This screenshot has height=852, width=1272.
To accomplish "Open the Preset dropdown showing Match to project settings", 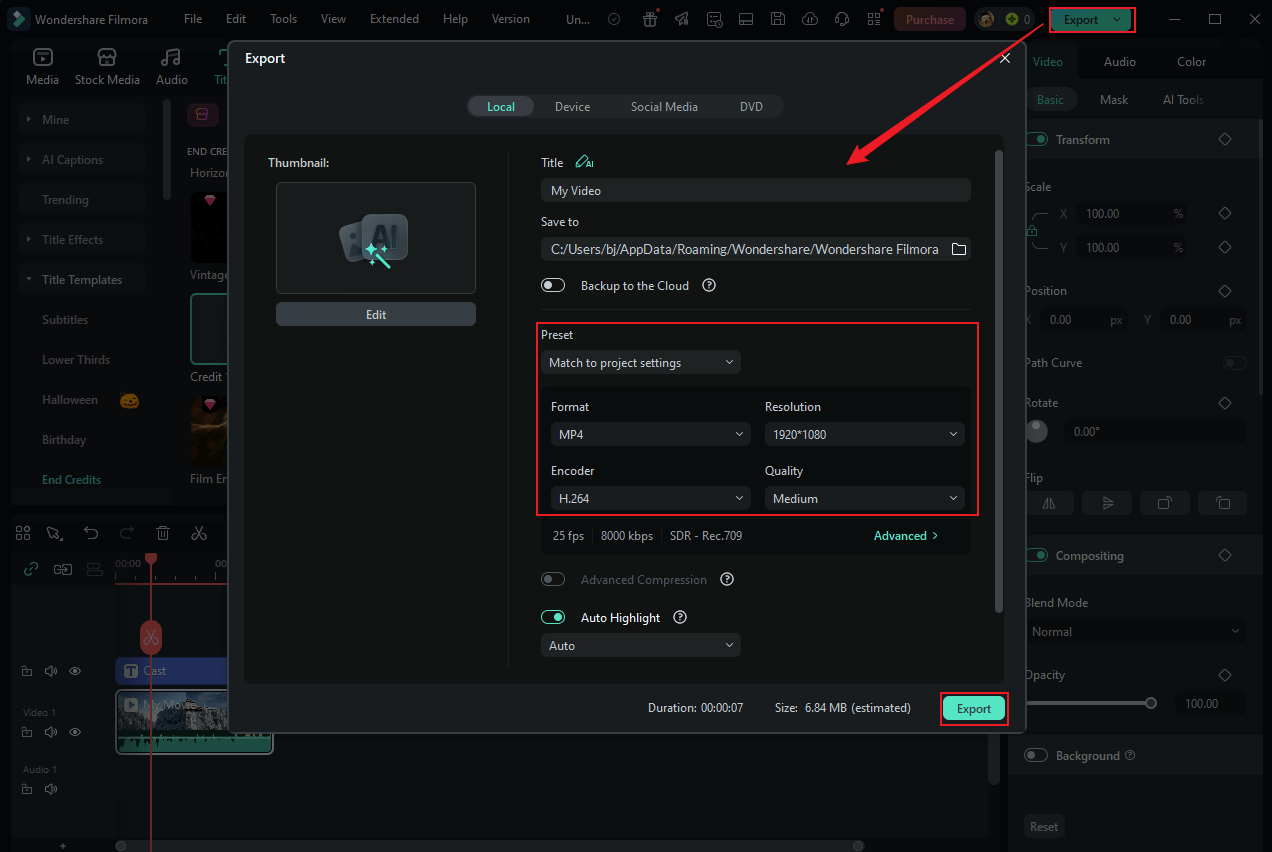I will click(x=640, y=362).
